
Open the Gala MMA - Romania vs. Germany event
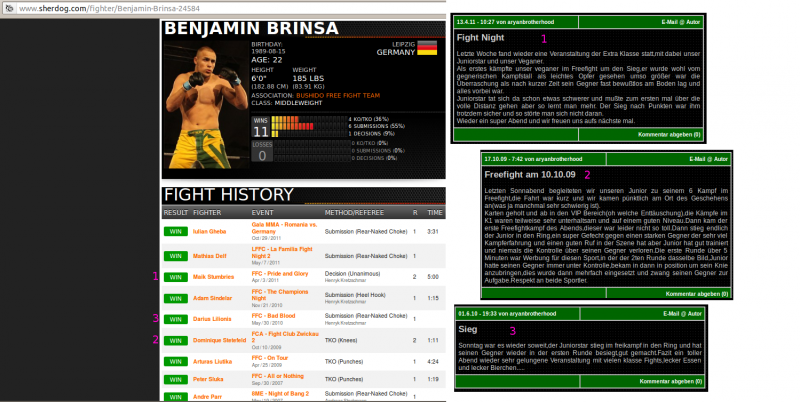coord(284,228)
